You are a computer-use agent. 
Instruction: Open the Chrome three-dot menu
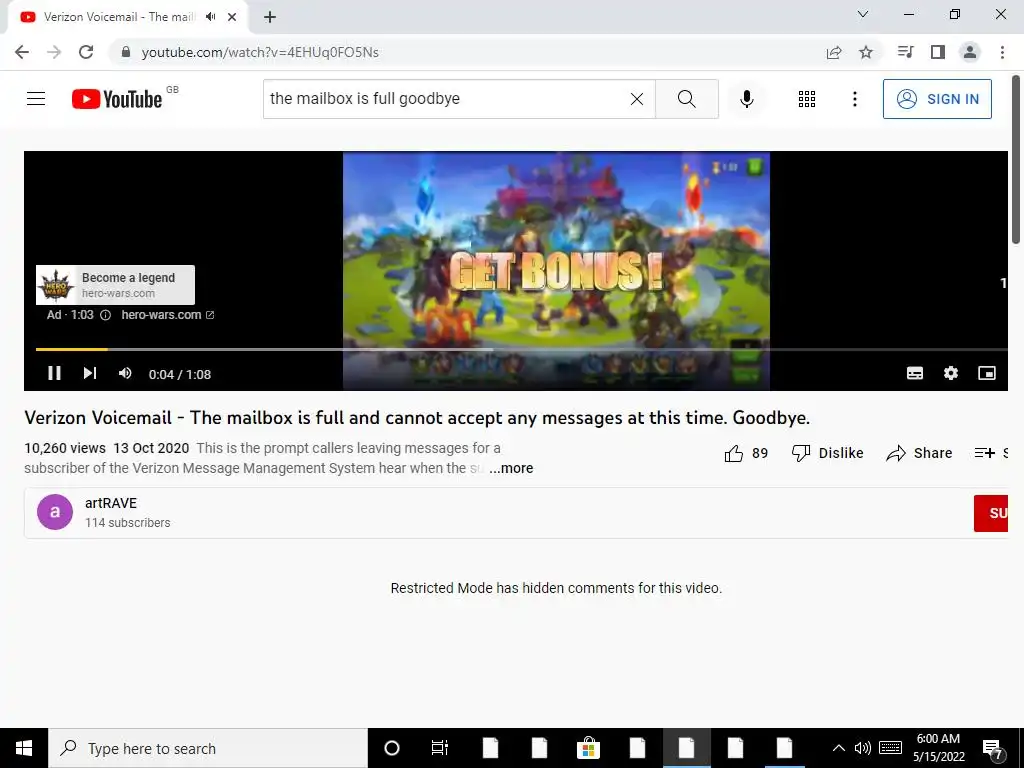(x=1002, y=52)
